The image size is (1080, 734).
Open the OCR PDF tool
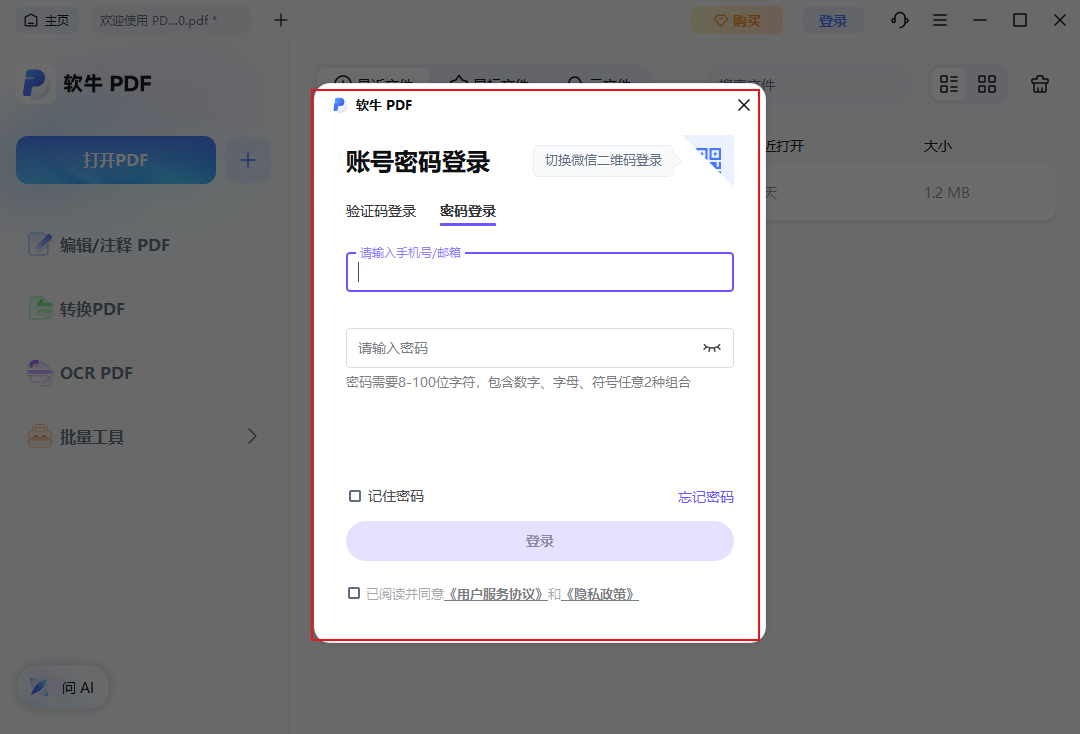(x=80, y=373)
